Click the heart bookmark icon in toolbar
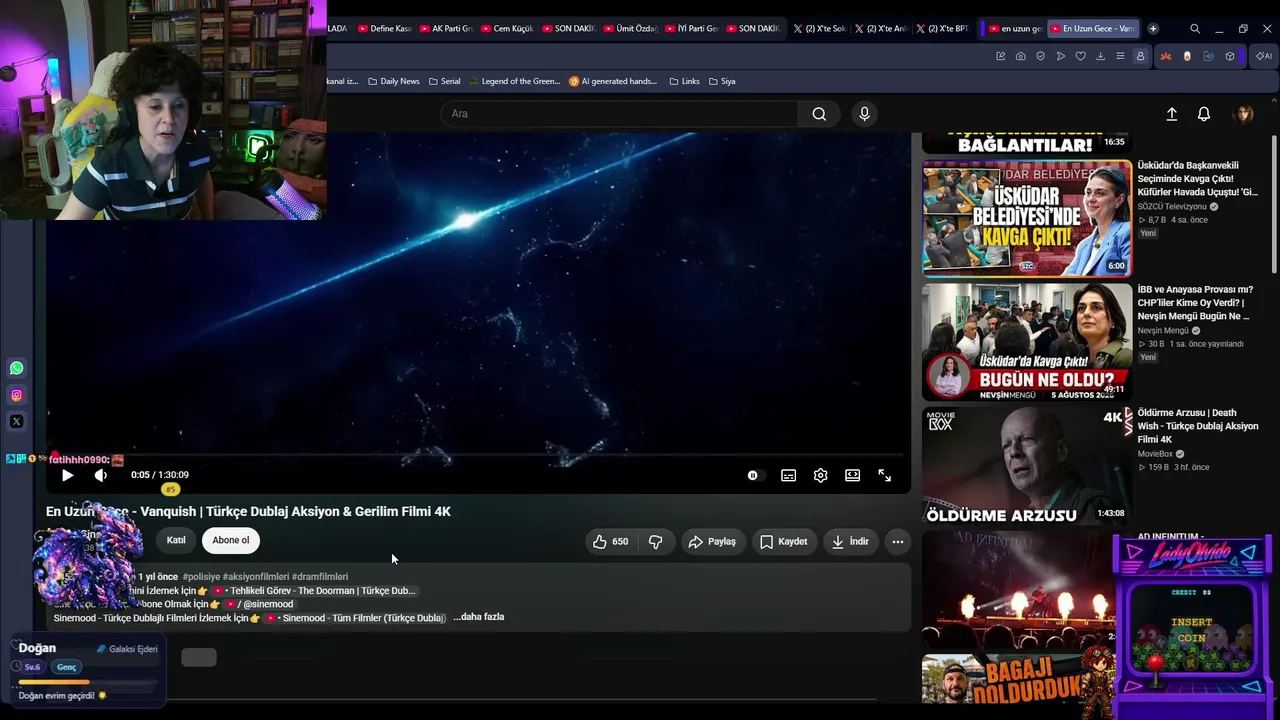 (x=1080, y=56)
